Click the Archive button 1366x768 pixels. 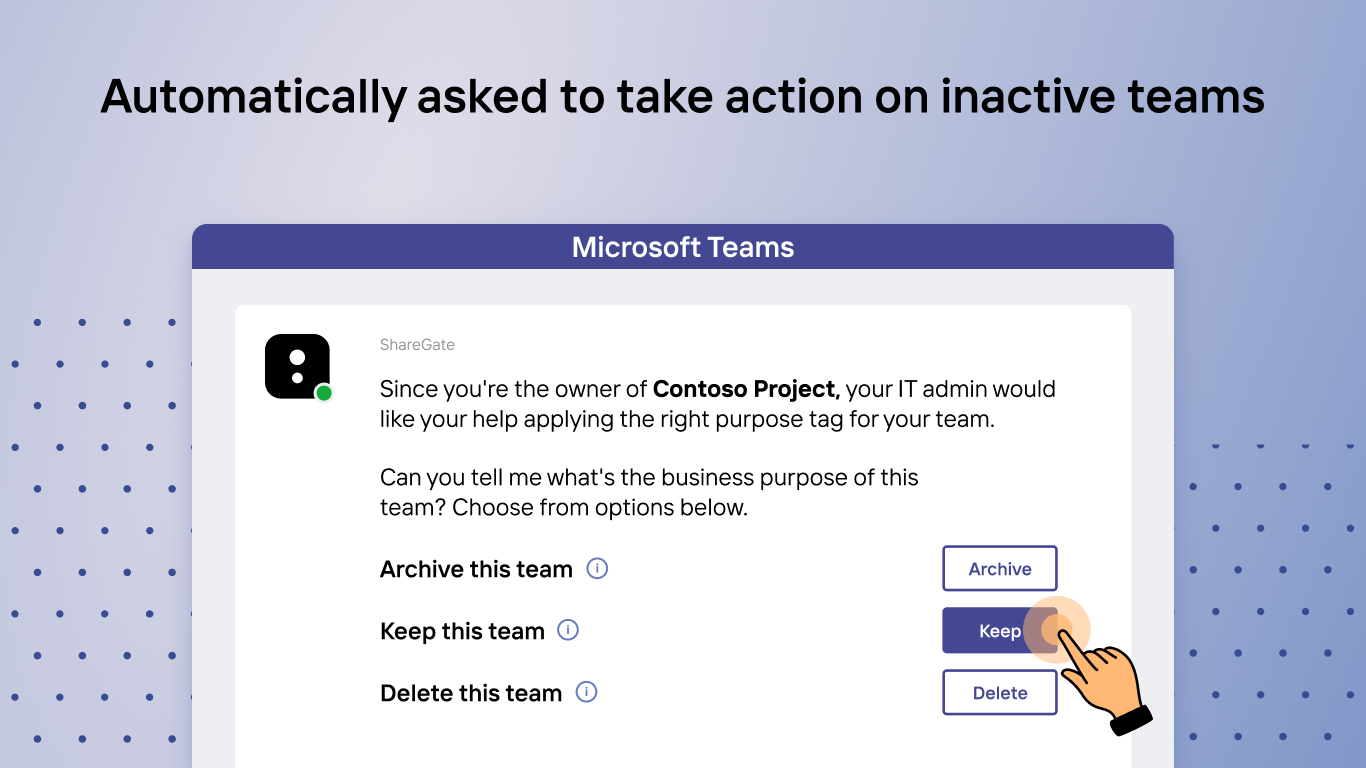pyautogui.click(x=999, y=569)
